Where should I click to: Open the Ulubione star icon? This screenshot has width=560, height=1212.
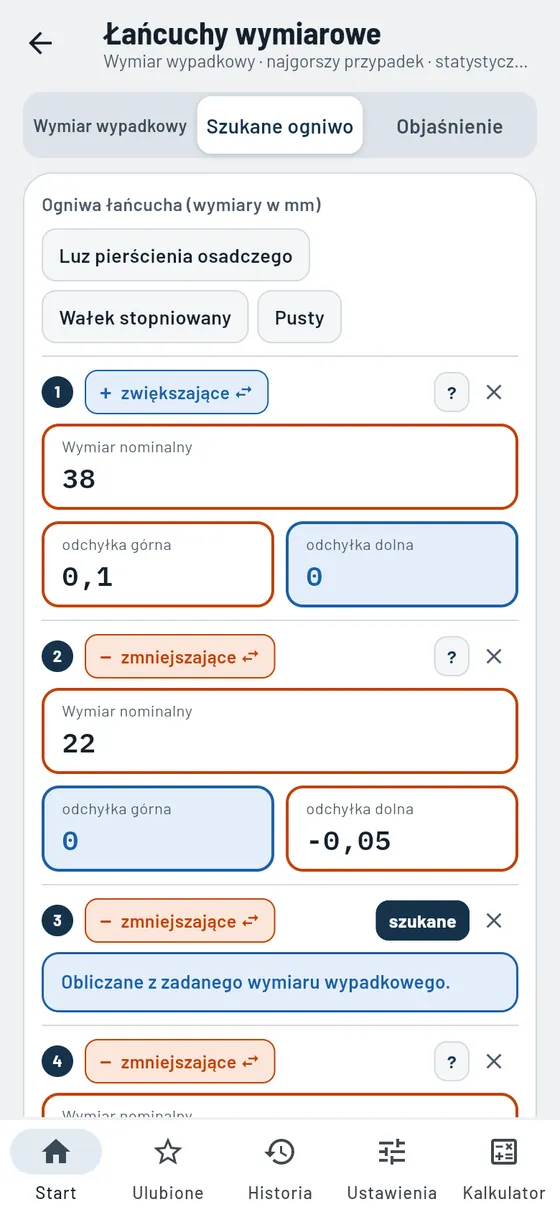[168, 1152]
